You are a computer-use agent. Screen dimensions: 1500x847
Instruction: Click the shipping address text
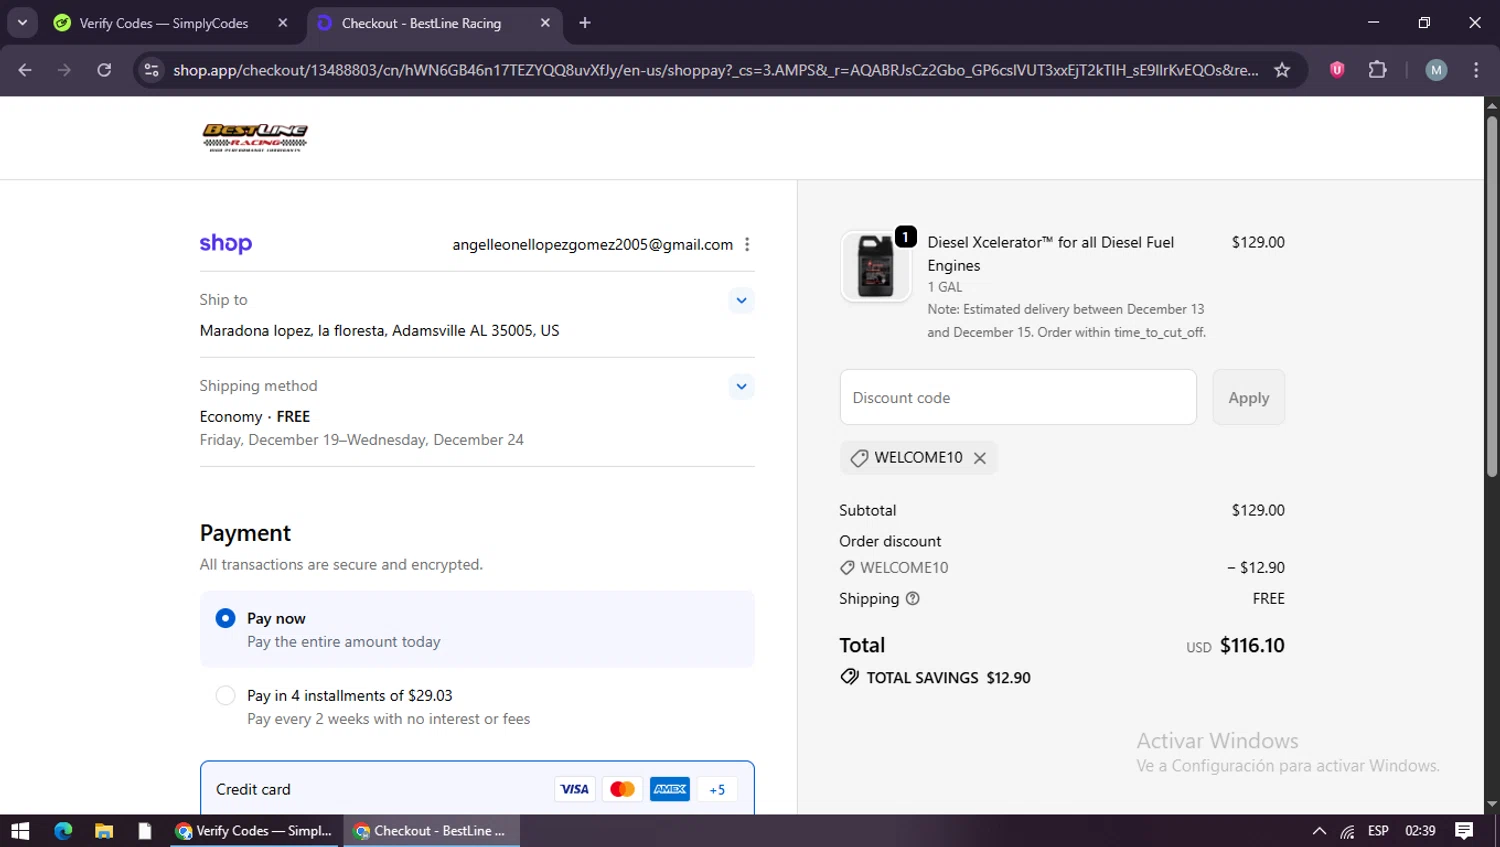(379, 330)
